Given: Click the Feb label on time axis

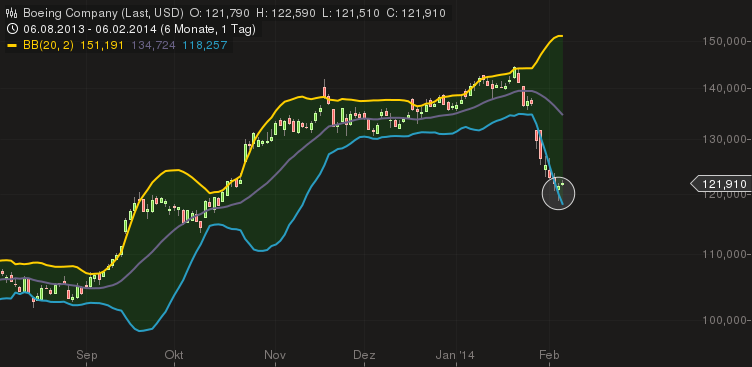Looking at the screenshot, I should [x=549, y=355].
